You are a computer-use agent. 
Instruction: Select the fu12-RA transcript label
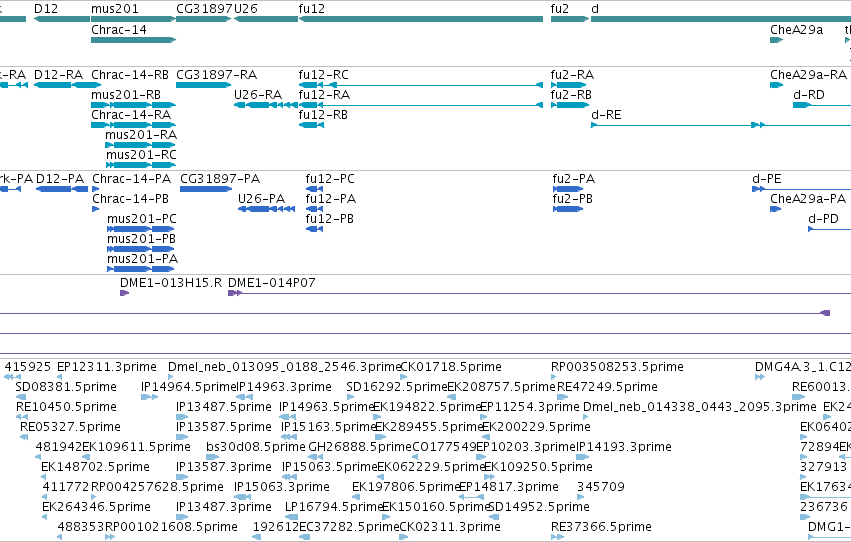(x=324, y=95)
